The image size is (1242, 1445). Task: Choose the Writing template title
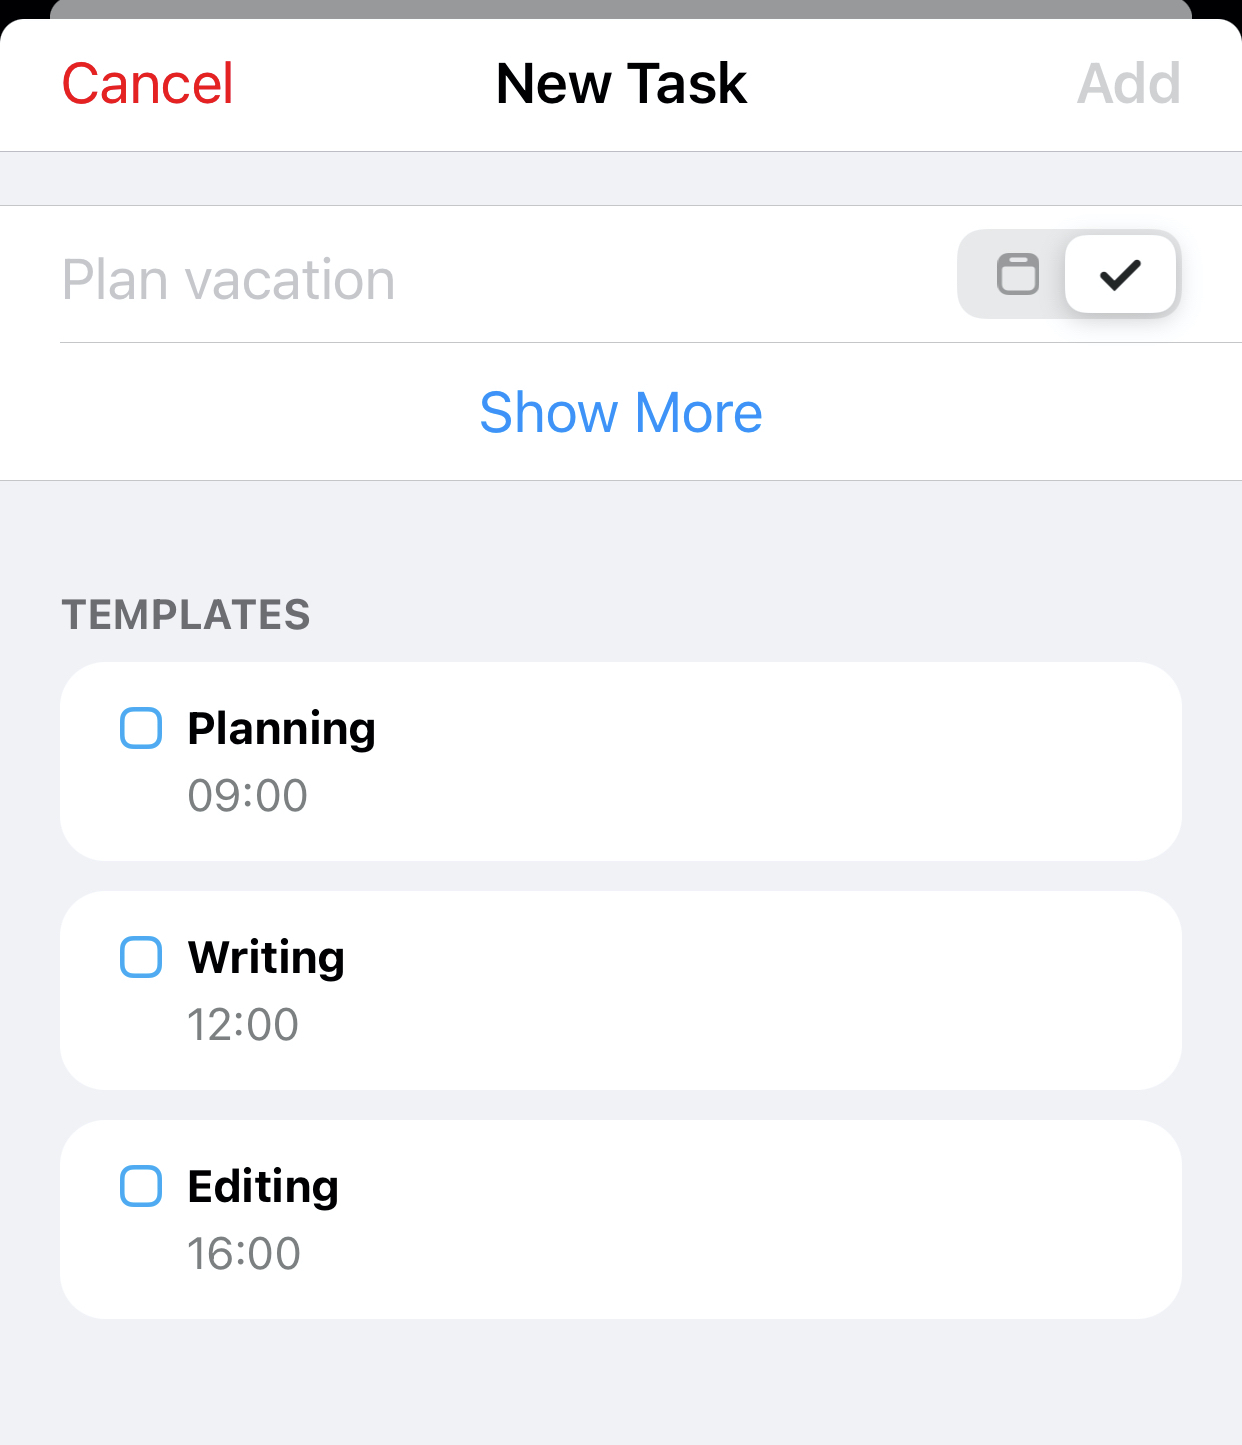click(x=266, y=958)
